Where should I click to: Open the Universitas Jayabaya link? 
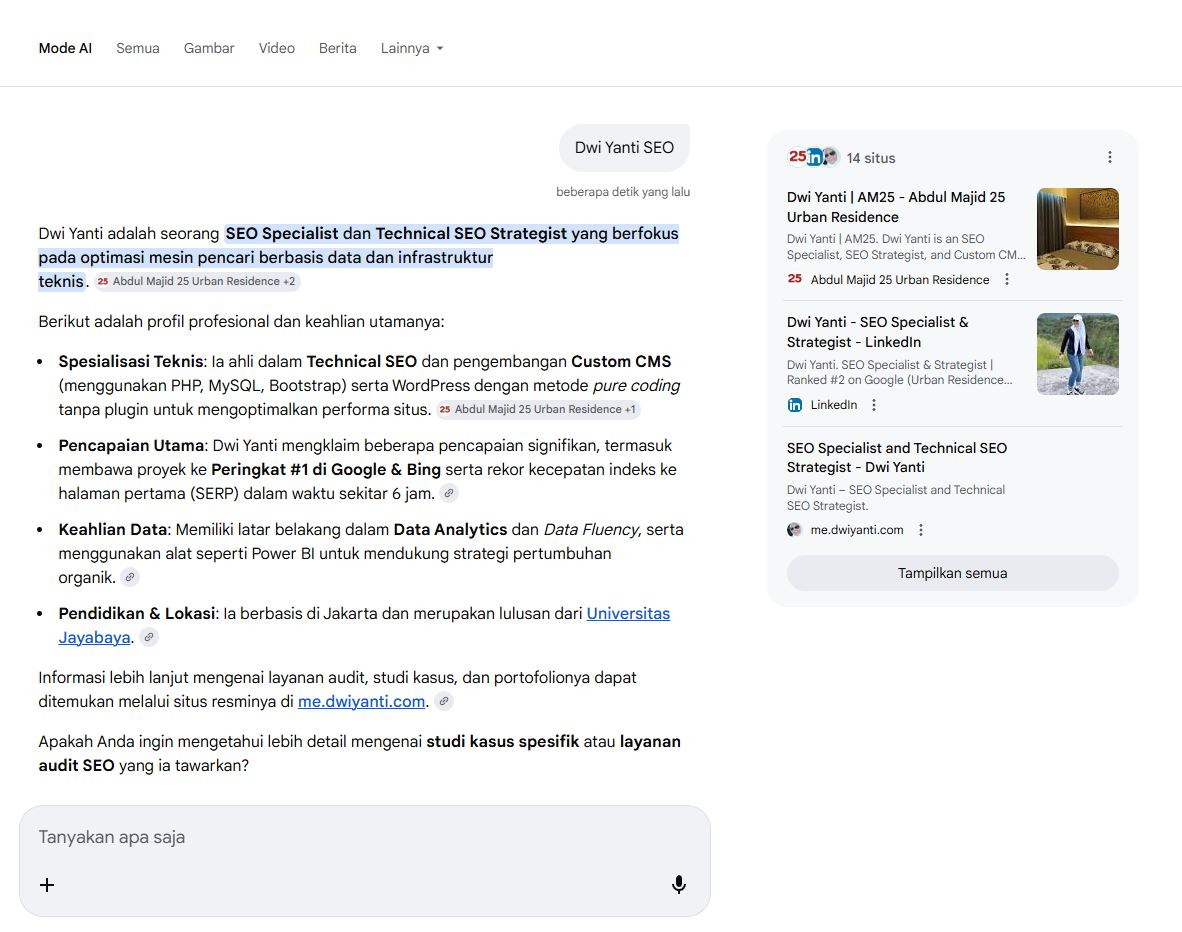627,613
